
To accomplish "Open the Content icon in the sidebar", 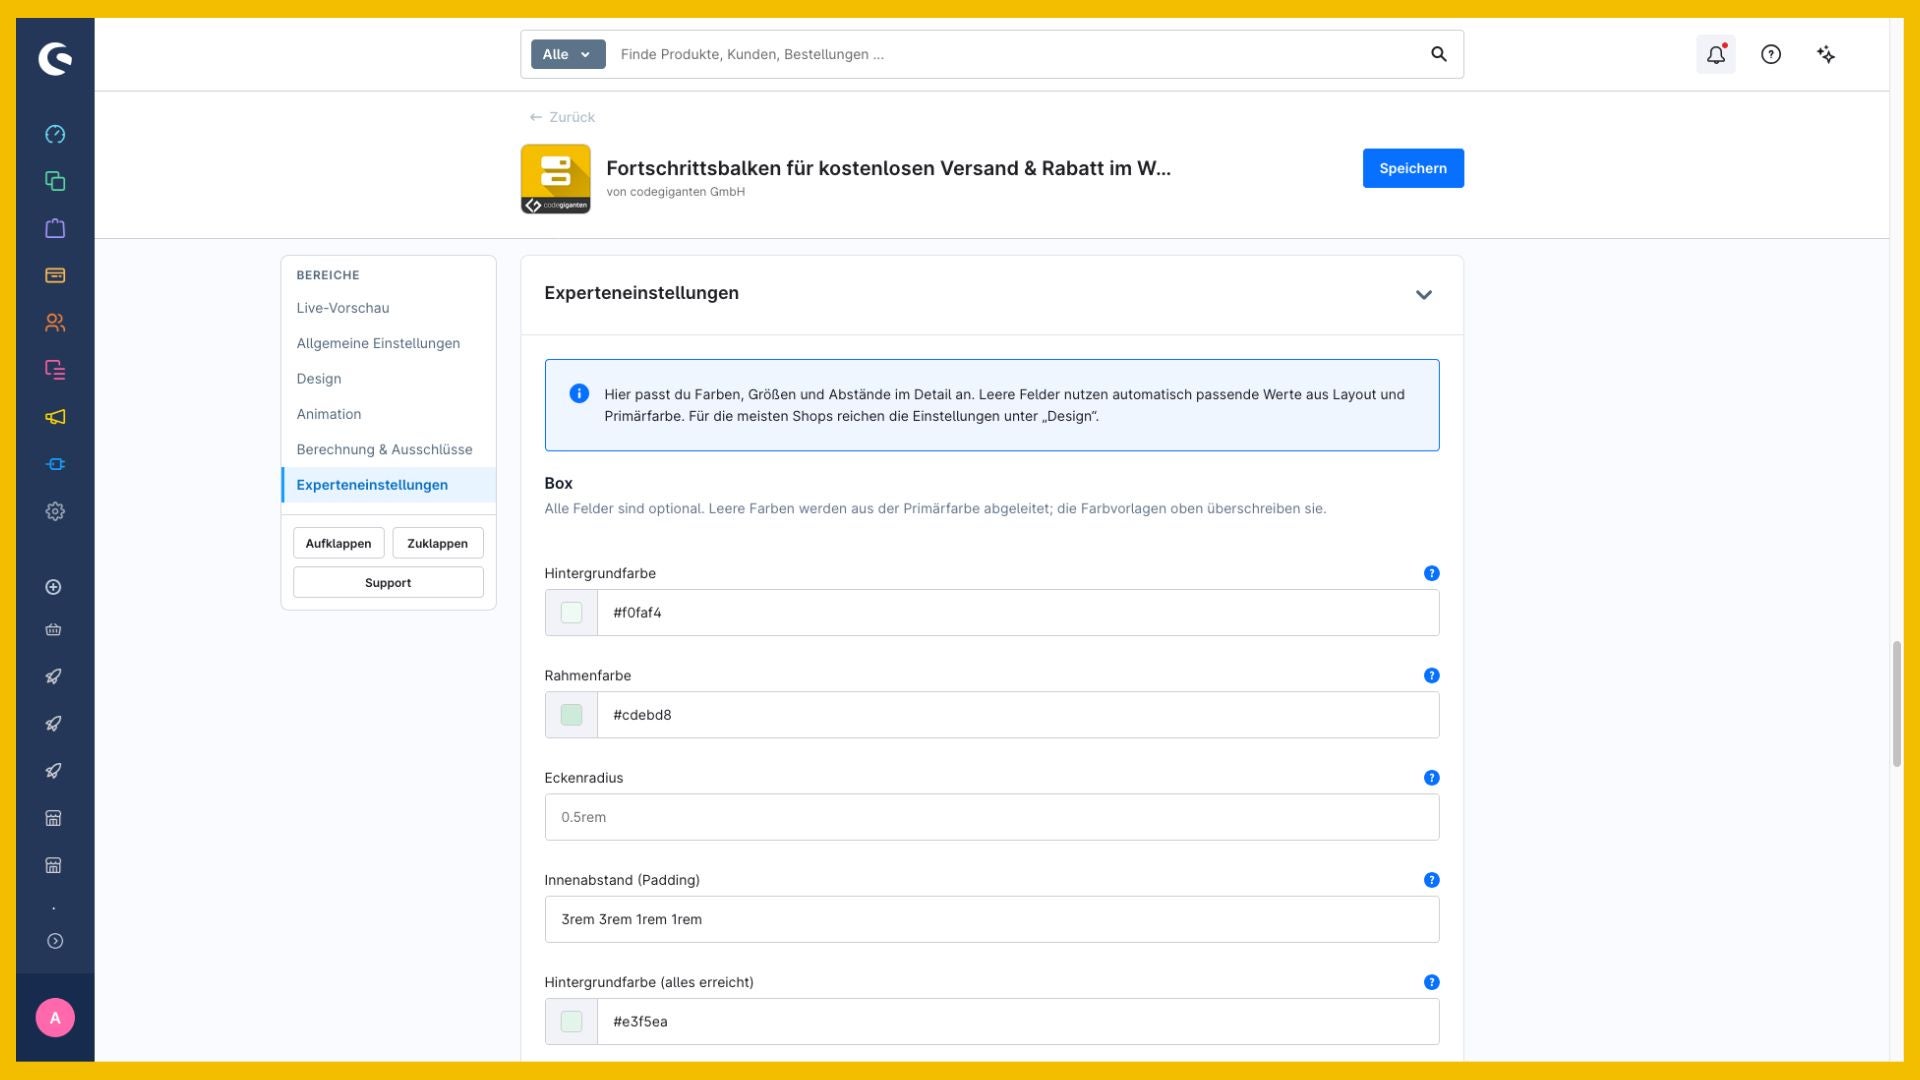I will [55, 370].
